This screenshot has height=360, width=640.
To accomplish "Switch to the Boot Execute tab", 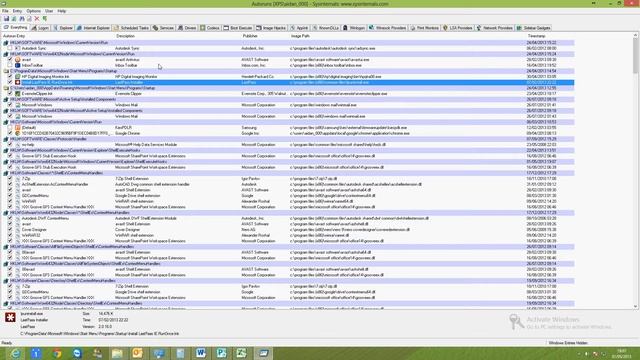I will 238,28.
